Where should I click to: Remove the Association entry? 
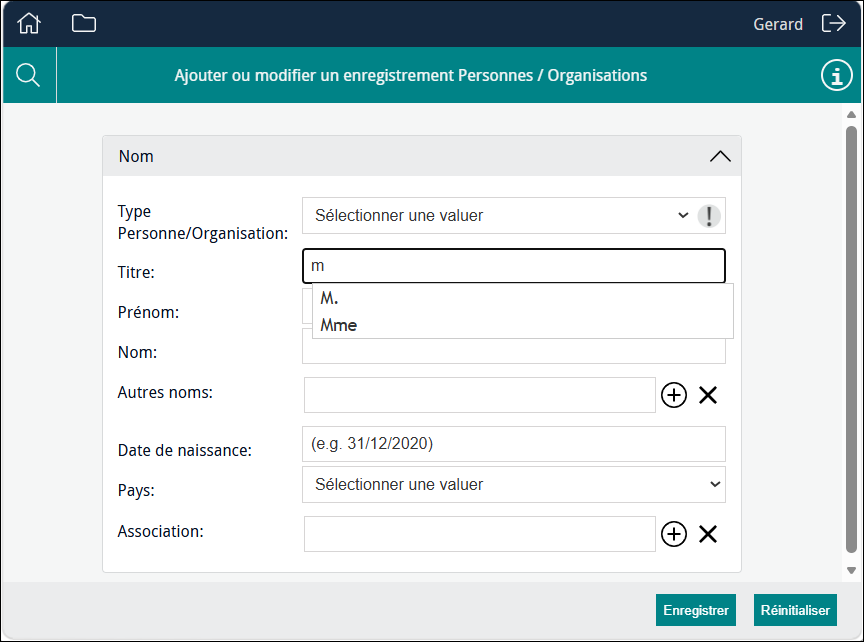tap(708, 534)
